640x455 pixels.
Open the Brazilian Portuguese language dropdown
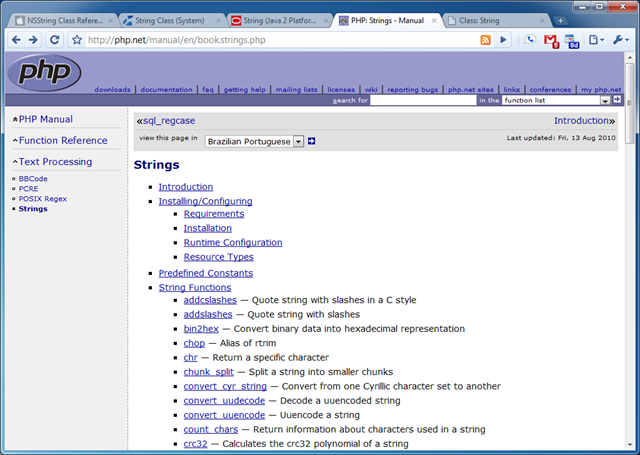(254, 141)
